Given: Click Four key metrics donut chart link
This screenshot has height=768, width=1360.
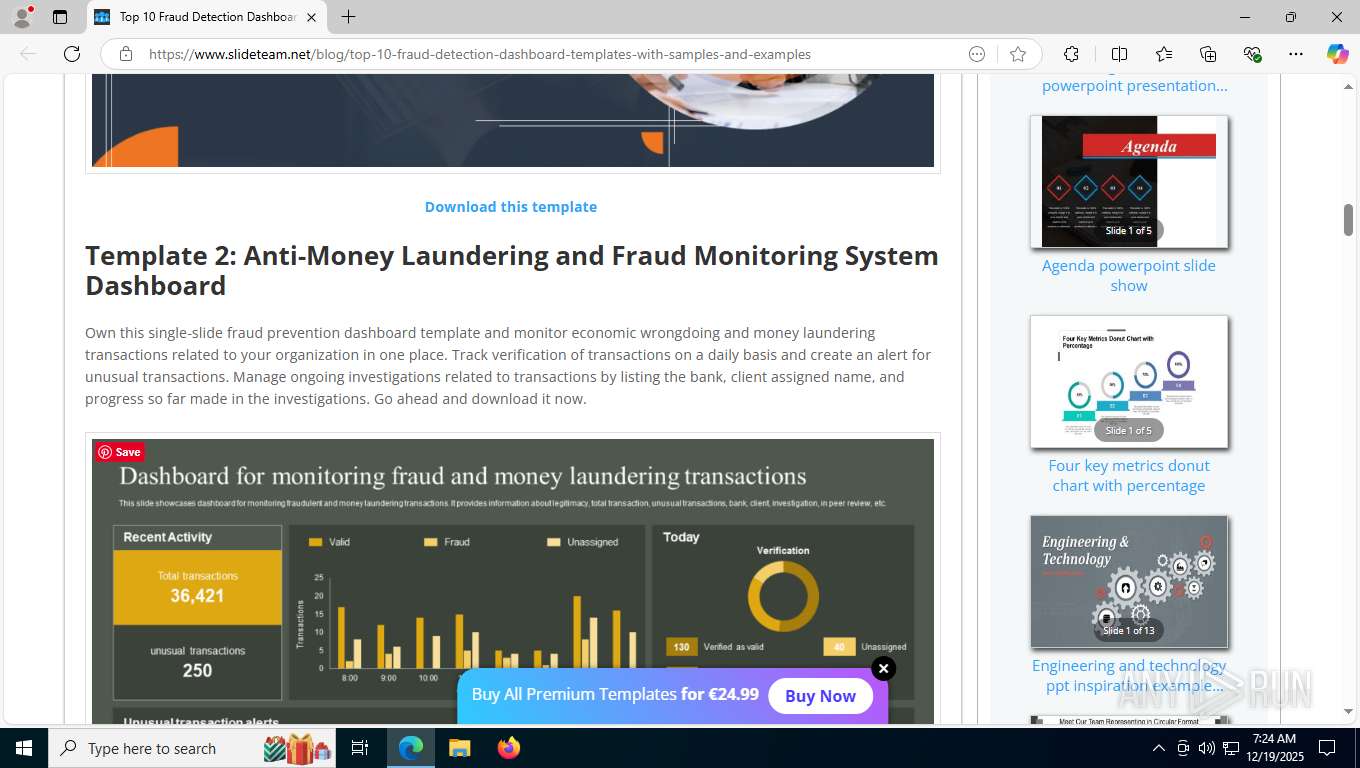Looking at the screenshot, I should click(1129, 475).
